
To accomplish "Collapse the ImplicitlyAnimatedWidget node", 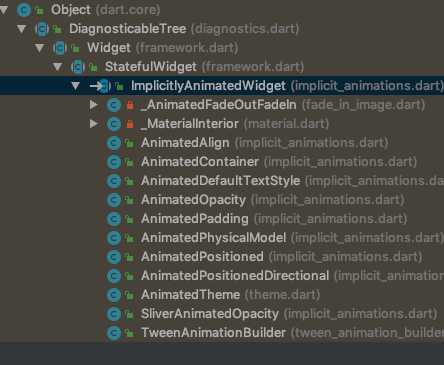I will pyautogui.click(x=76, y=86).
